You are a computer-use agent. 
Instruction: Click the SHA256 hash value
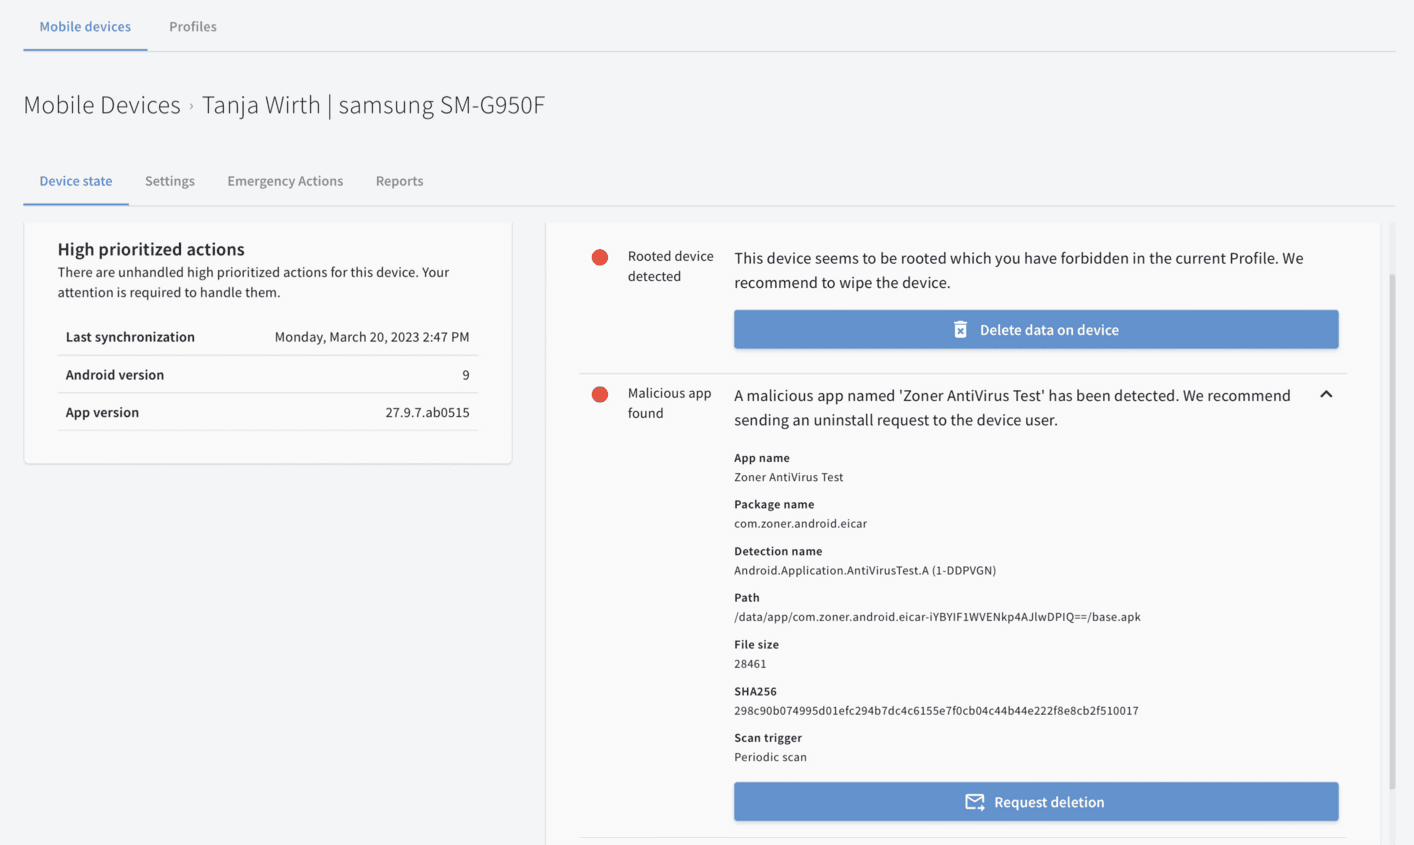click(x=936, y=711)
